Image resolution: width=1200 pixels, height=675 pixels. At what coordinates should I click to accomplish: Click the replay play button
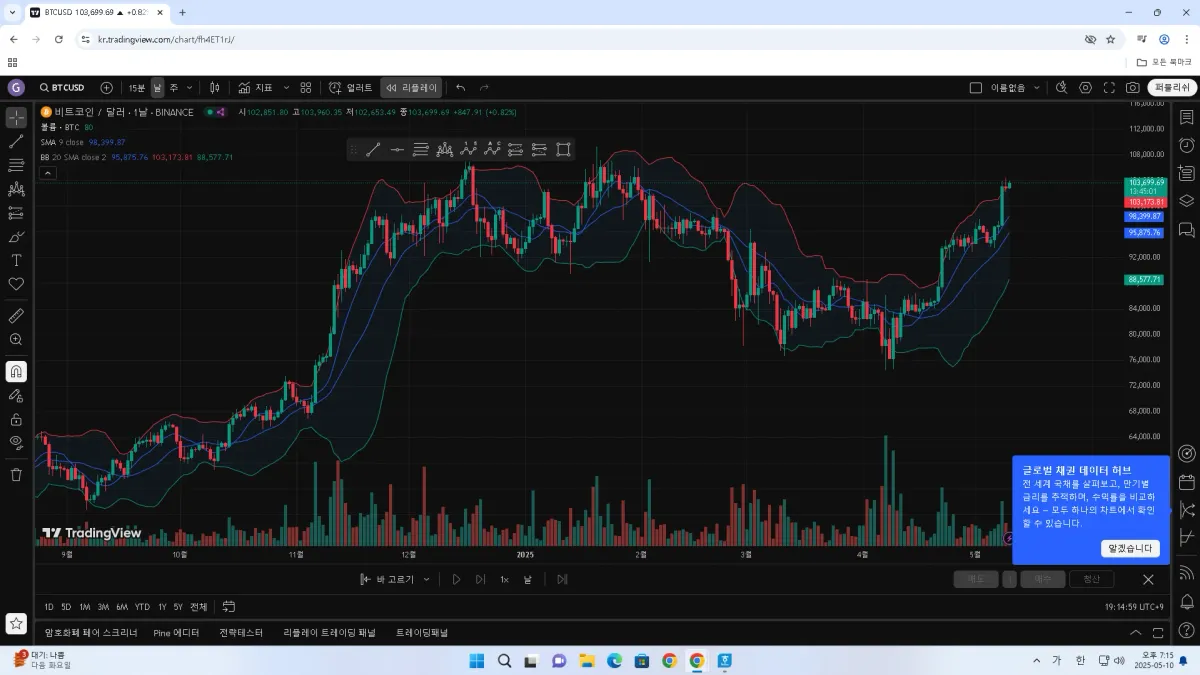click(456, 579)
